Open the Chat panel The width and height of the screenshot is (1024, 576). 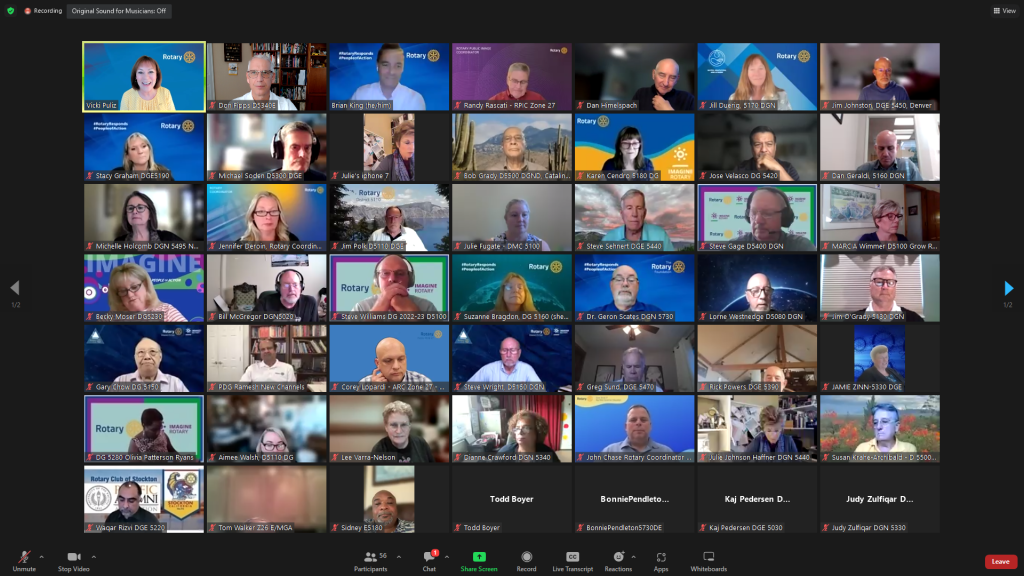(x=429, y=560)
